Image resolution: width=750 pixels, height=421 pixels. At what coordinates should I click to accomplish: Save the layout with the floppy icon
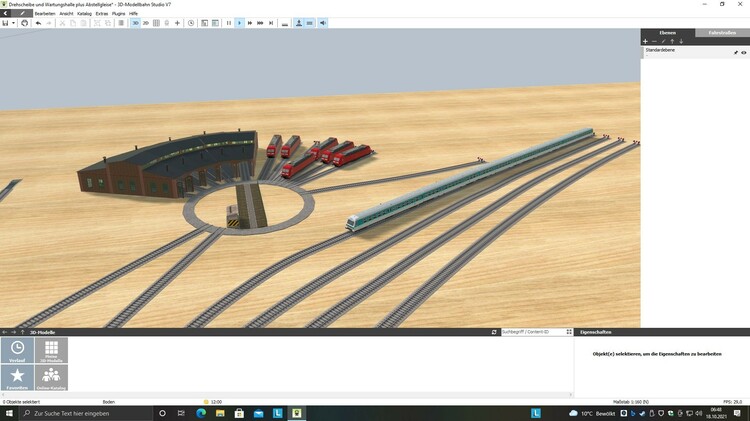coord(5,23)
